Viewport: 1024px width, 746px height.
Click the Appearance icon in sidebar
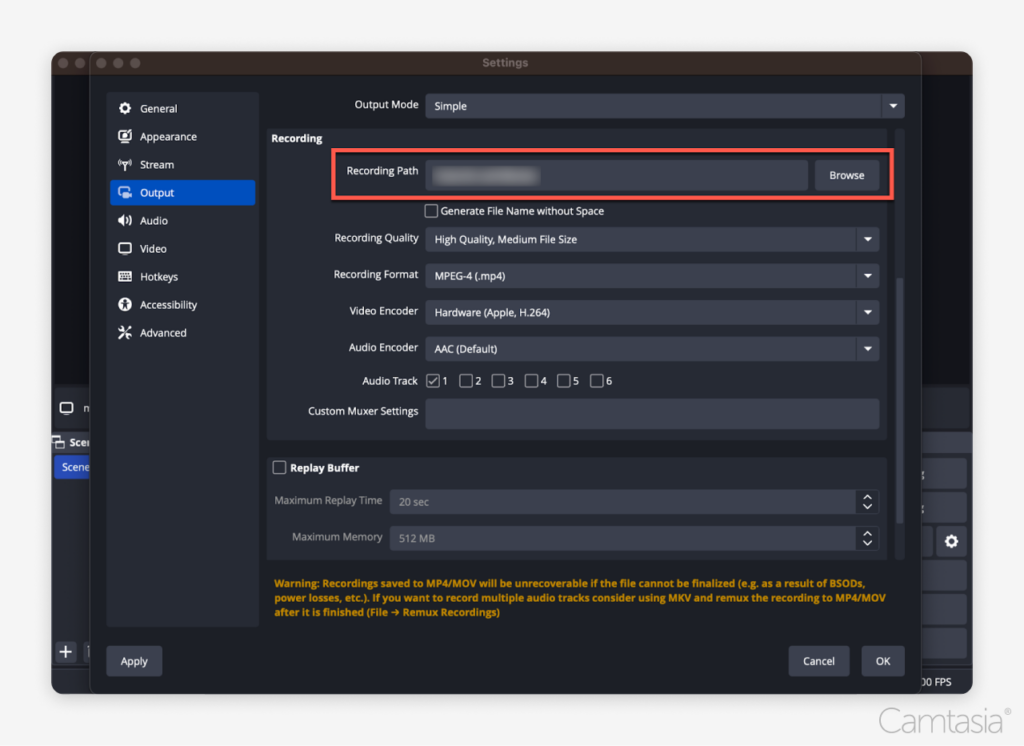click(x=125, y=136)
